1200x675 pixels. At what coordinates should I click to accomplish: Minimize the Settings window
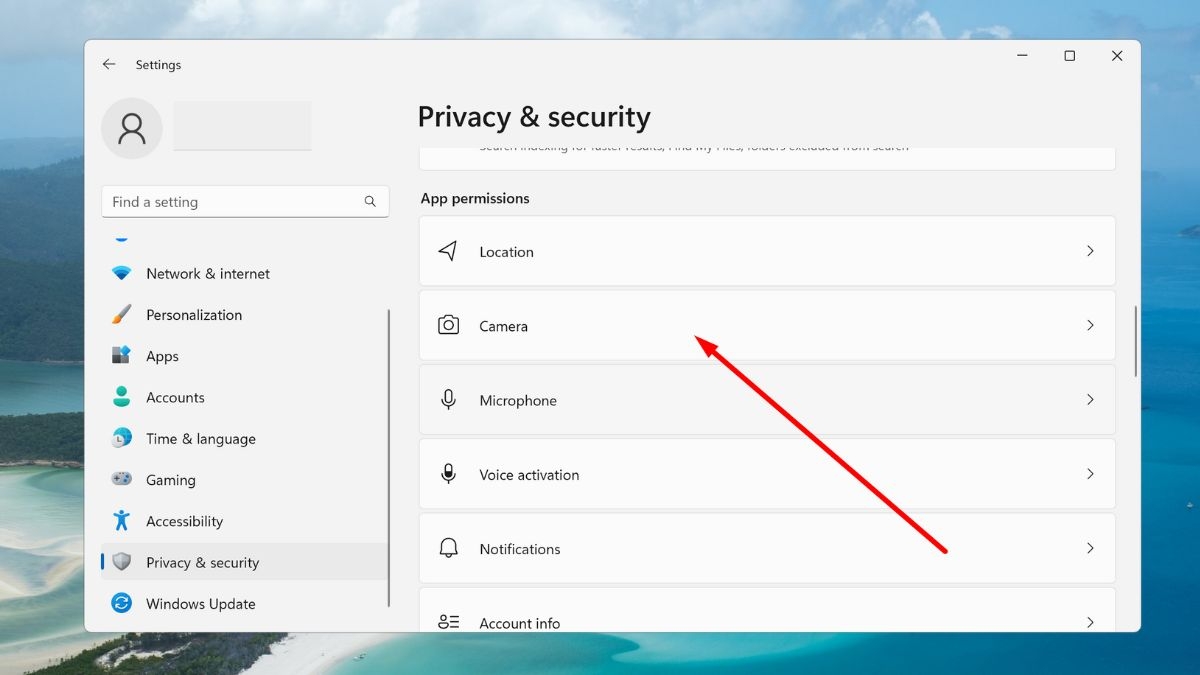coord(1022,56)
